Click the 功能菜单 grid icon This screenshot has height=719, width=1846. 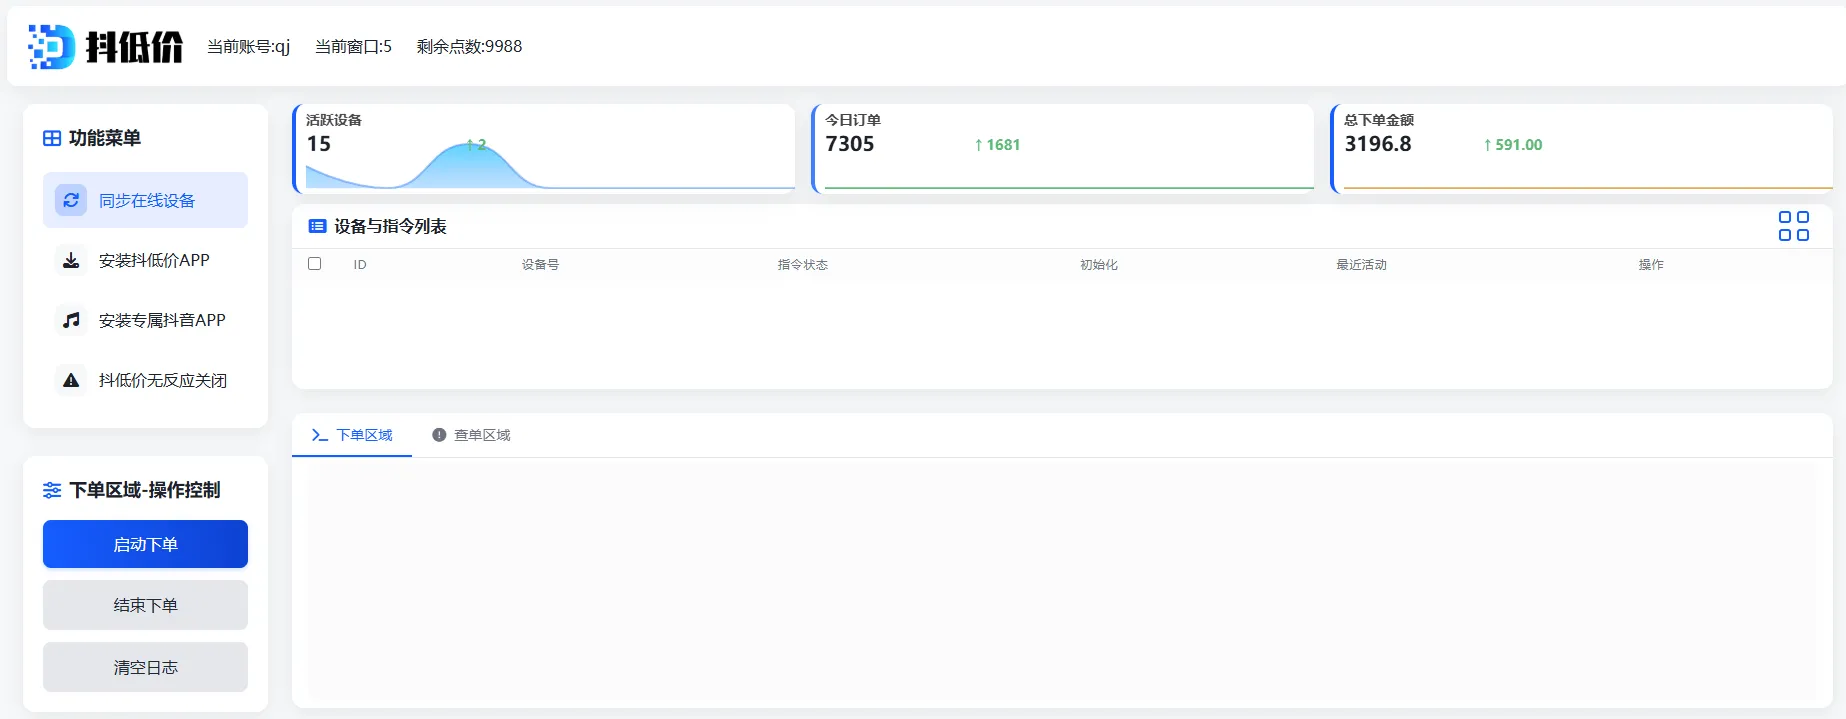point(52,138)
